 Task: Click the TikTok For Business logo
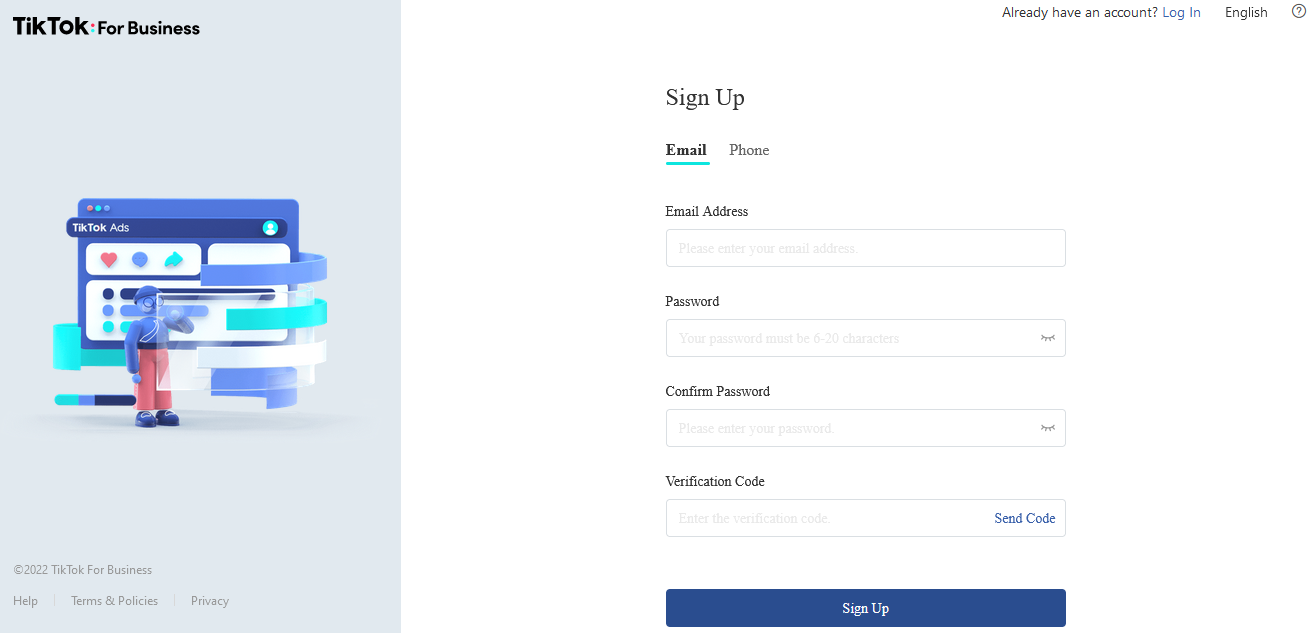coord(107,28)
